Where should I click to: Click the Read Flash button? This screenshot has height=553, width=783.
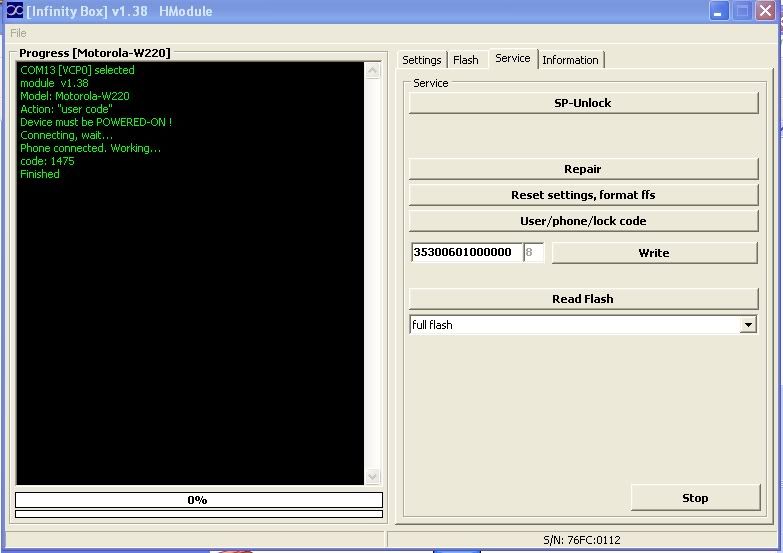(x=583, y=299)
